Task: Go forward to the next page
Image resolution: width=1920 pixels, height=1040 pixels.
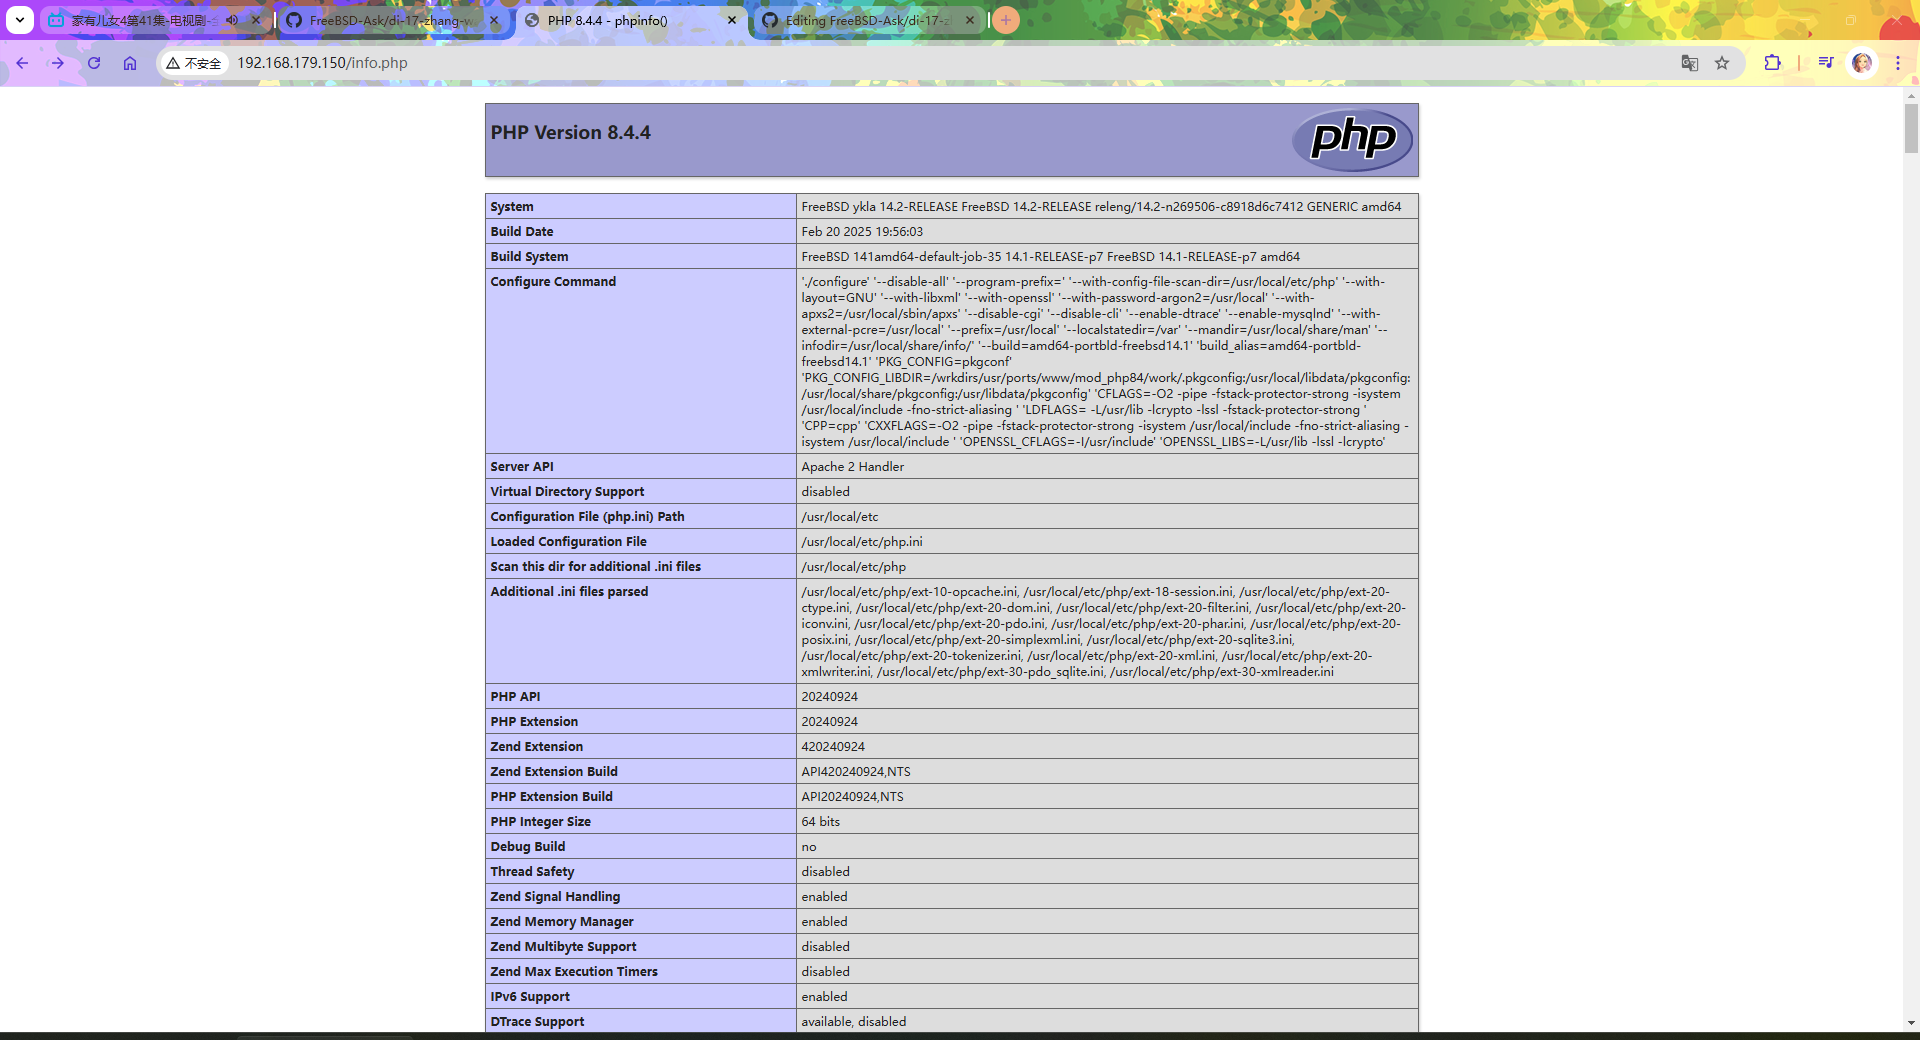Action: point(58,63)
